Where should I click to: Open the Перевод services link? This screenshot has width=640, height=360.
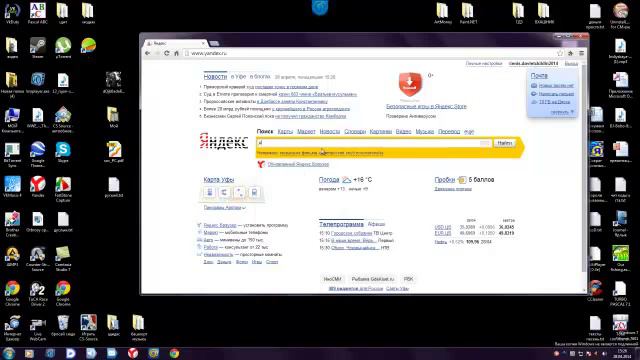tap(449, 131)
